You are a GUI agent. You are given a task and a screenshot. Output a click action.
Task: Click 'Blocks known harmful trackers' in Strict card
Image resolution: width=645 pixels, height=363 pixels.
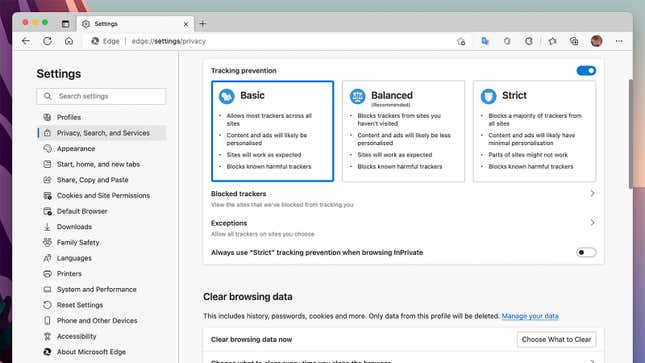pyautogui.click(x=531, y=167)
